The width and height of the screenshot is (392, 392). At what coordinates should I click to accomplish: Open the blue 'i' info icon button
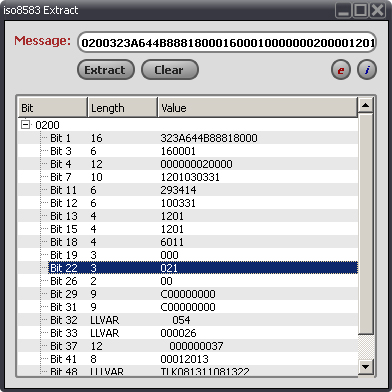367,70
